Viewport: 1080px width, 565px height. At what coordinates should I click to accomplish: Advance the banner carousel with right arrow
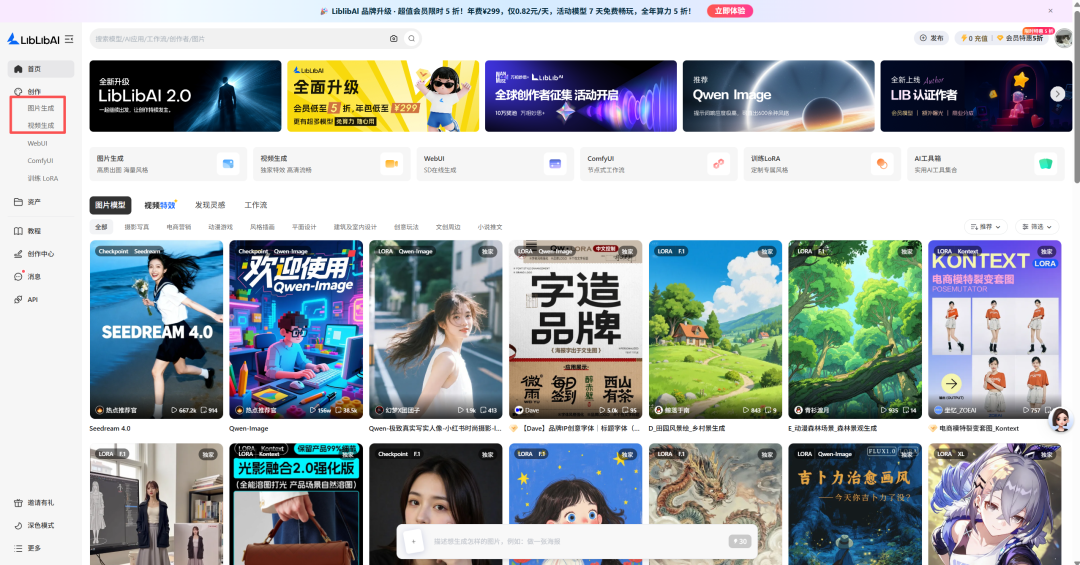point(1057,94)
